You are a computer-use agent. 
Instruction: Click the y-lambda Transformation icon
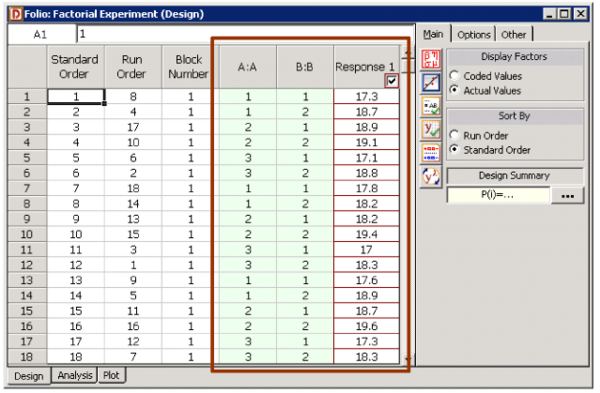(431, 177)
